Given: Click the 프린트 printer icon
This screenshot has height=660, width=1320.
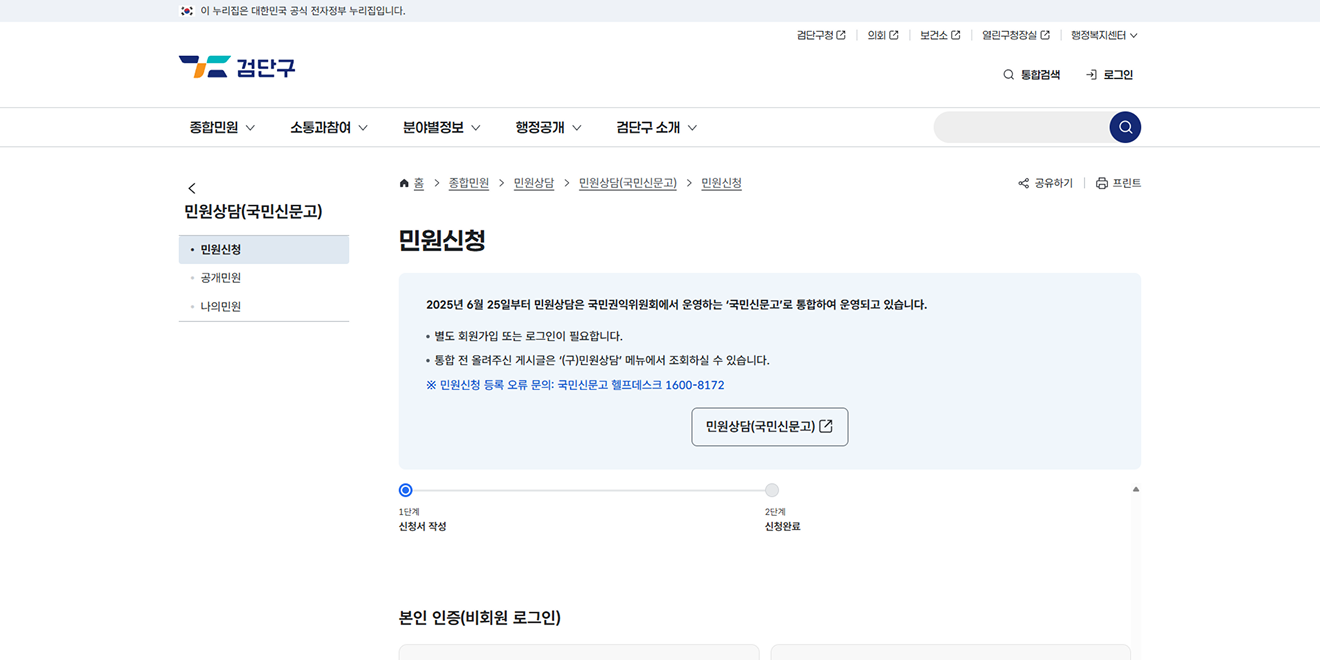Looking at the screenshot, I should [x=1102, y=183].
